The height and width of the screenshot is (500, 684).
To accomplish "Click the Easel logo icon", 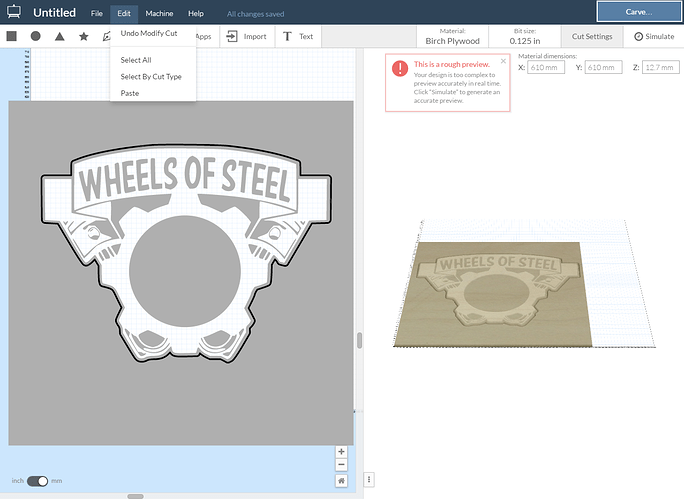I will click(14, 12).
